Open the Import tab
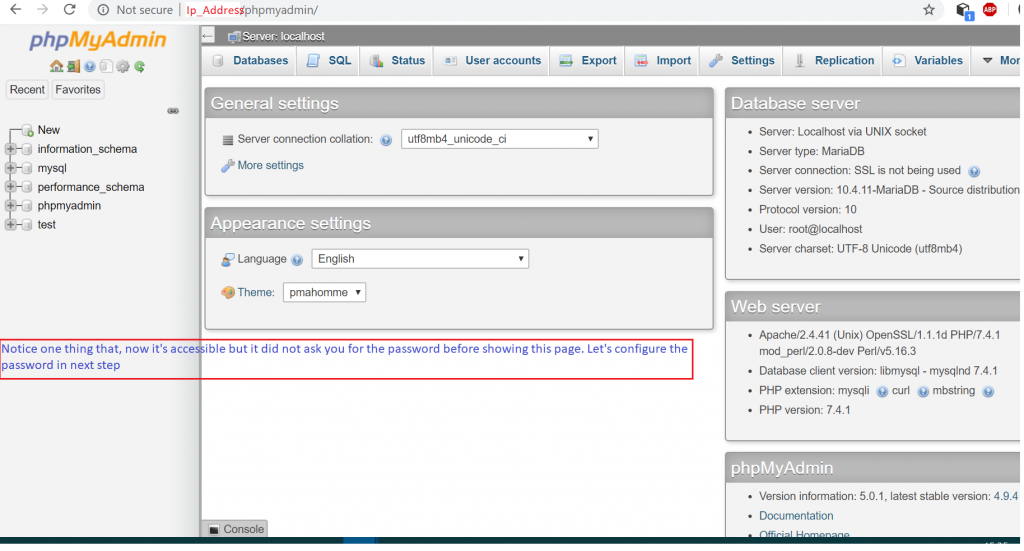The width and height of the screenshot is (1024, 551). pyautogui.click(x=663, y=61)
